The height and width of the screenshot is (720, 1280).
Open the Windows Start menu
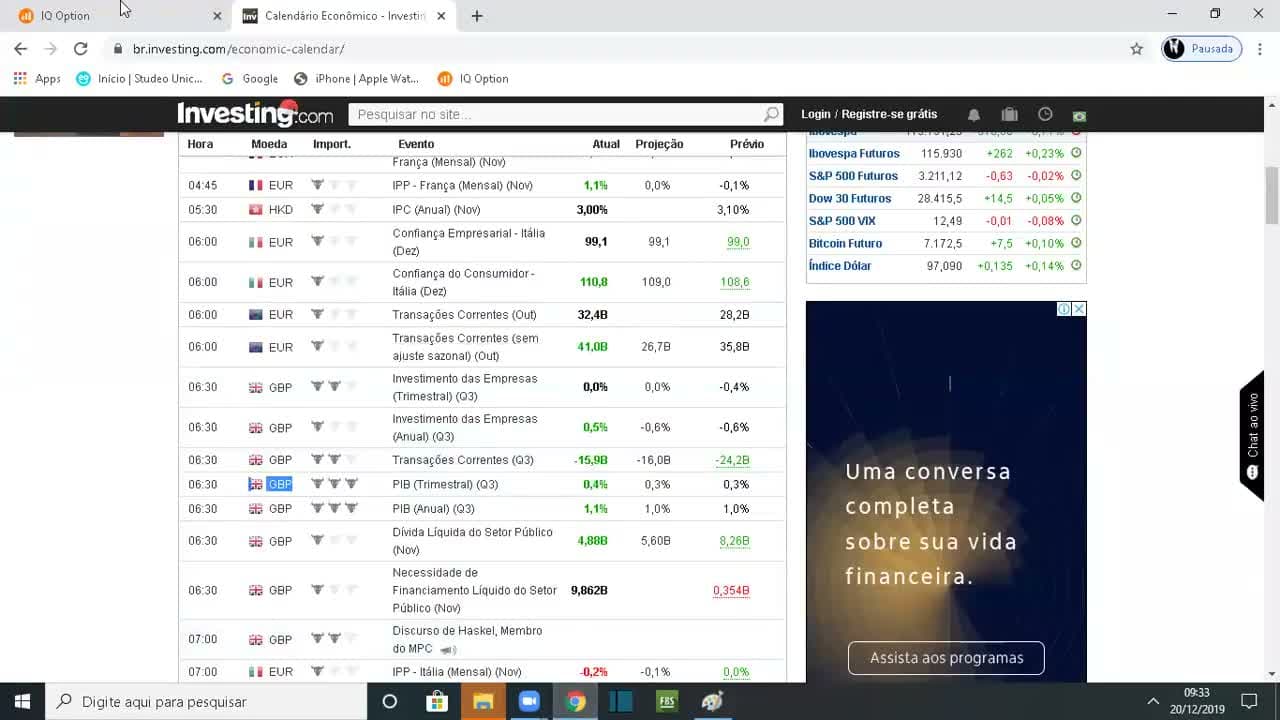pos(23,701)
